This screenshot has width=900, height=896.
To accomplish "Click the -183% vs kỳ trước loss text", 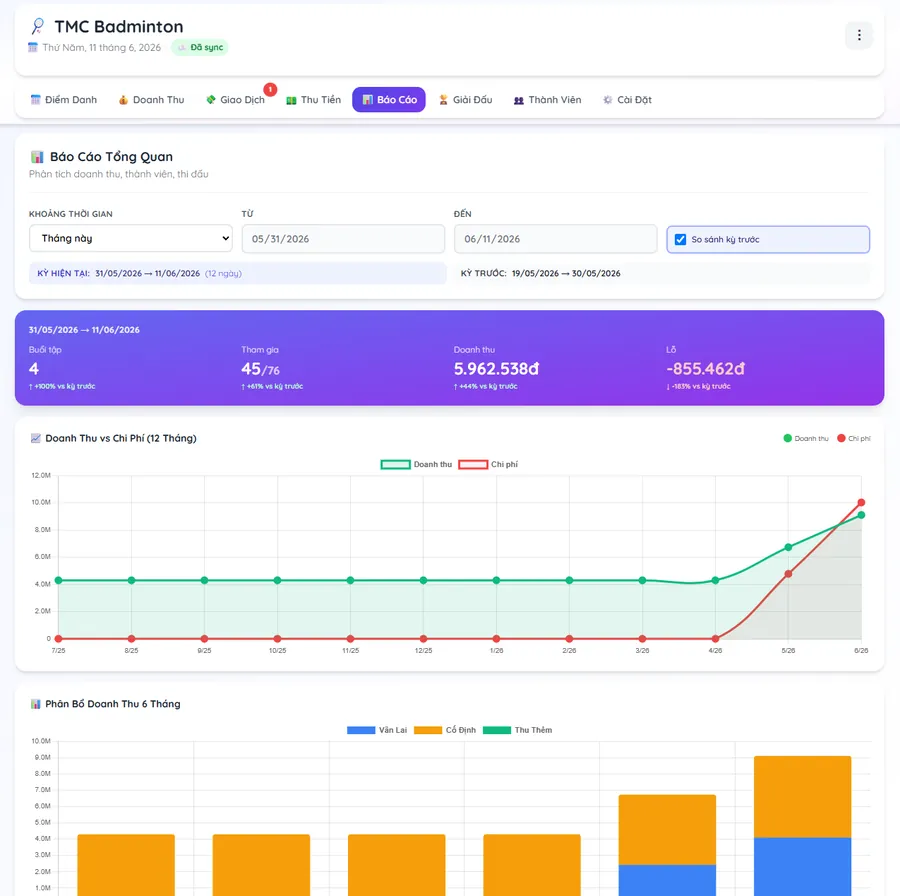I will point(699,386).
